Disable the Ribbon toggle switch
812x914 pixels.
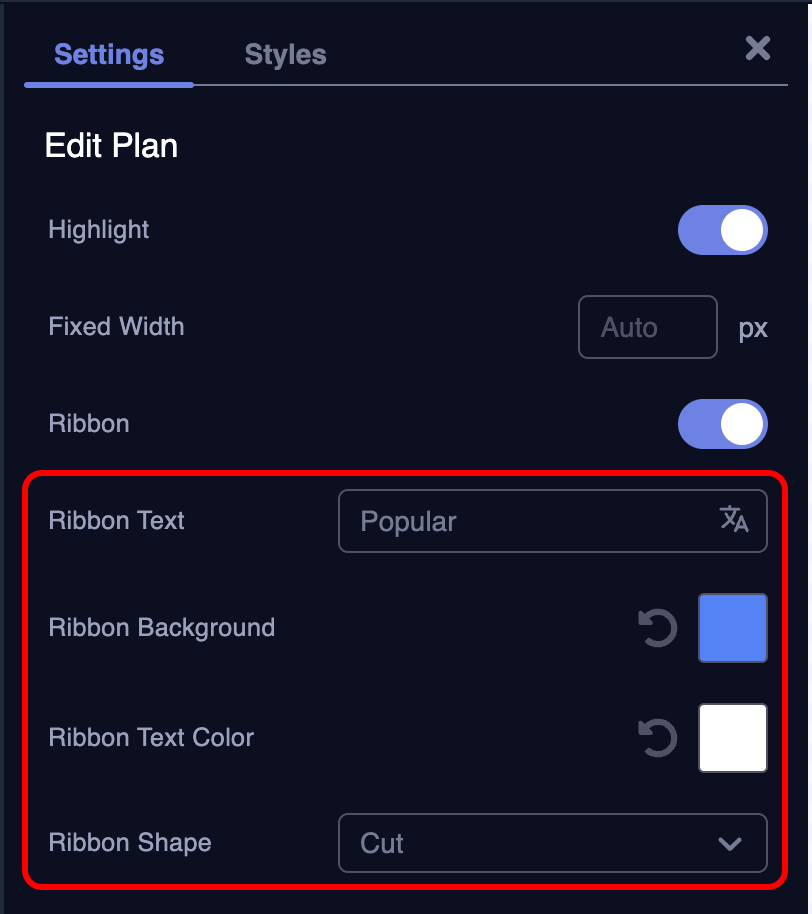[x=723, y=425]
